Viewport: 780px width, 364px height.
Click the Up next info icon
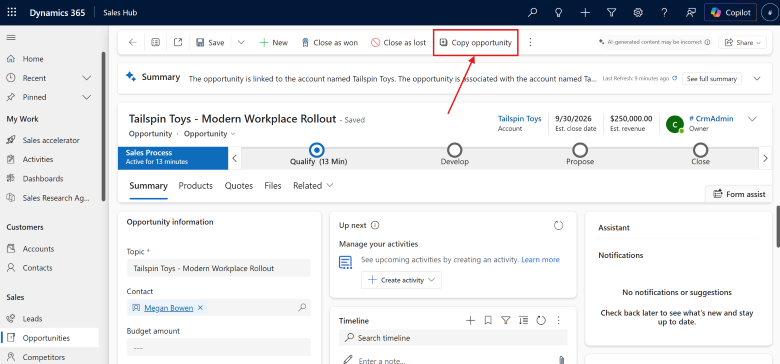pyautogui.click(x=375, y=225)
